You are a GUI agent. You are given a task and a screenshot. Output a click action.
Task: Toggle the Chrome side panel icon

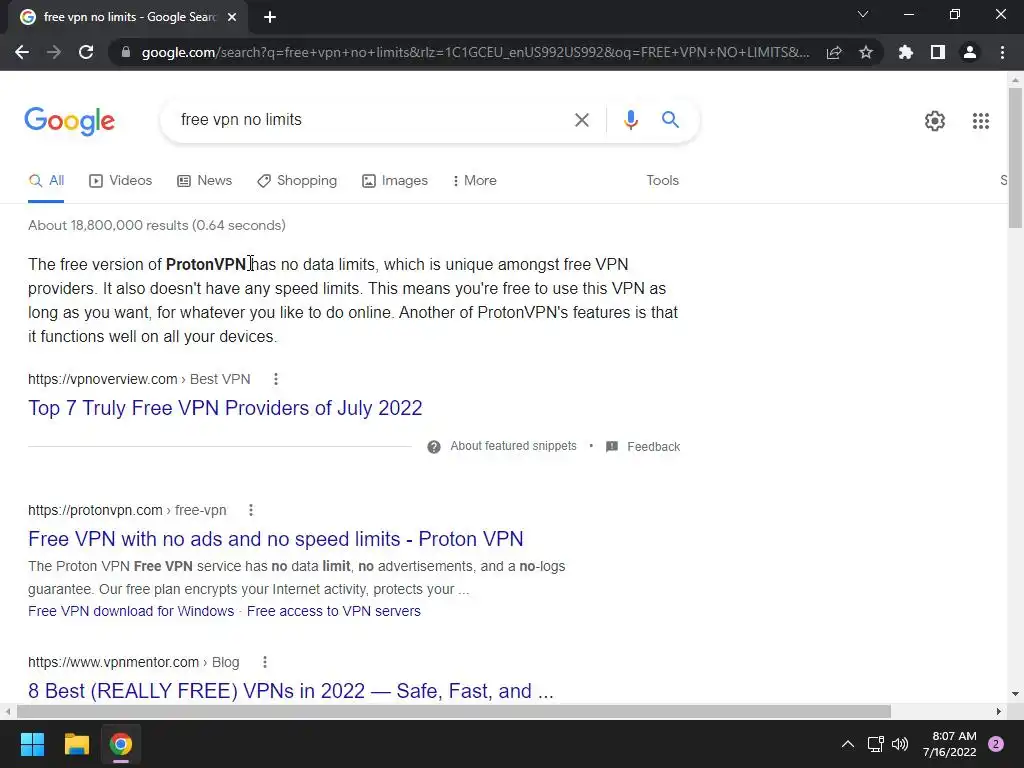coord(938,52)
